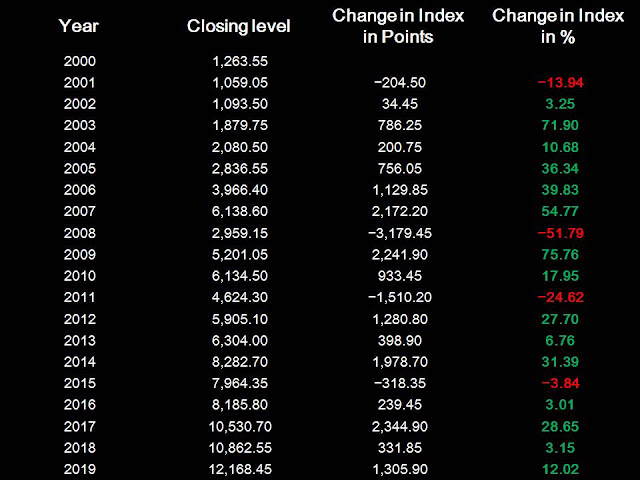Click the green 71.90 percentage
Screen dimensions: 640x480
[x=560, y=125]
